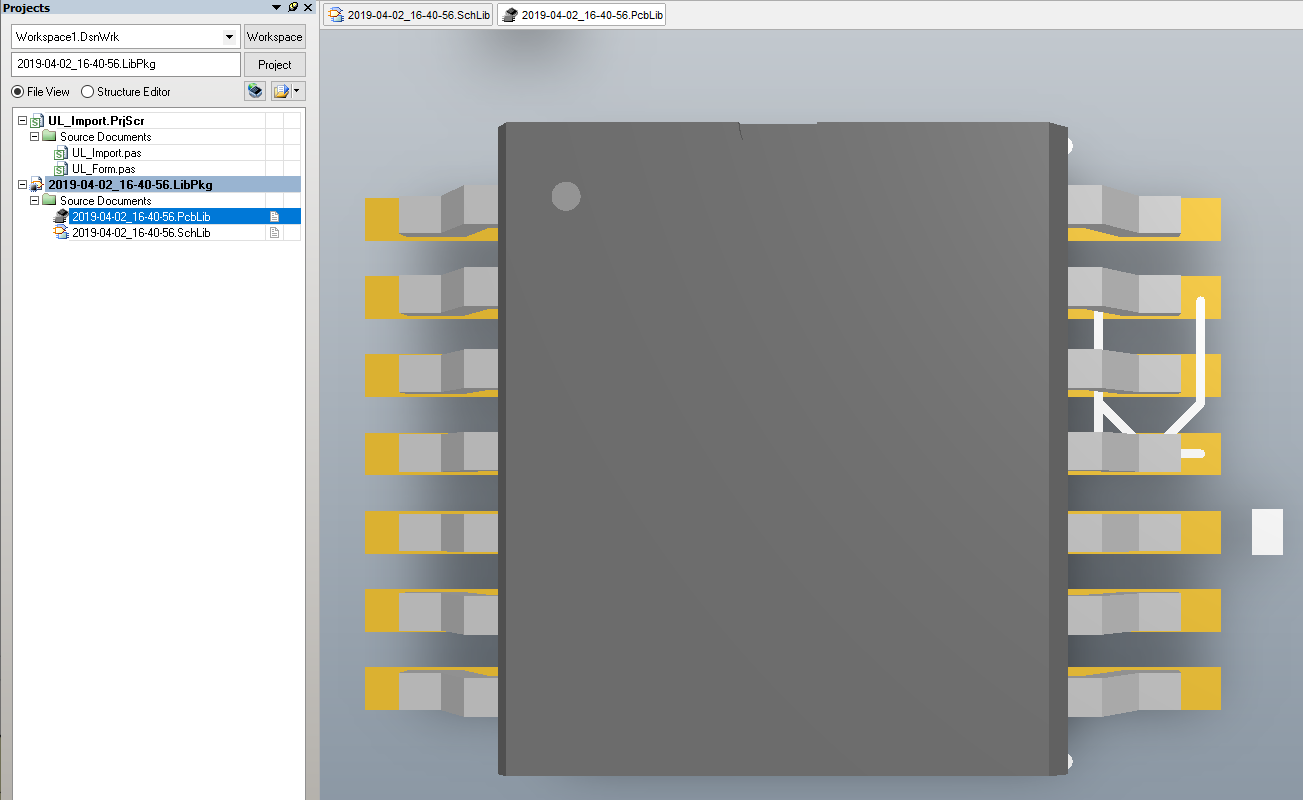Click the Workspace button
Viewport: 1303px width, 800px height.
(274, 36)
